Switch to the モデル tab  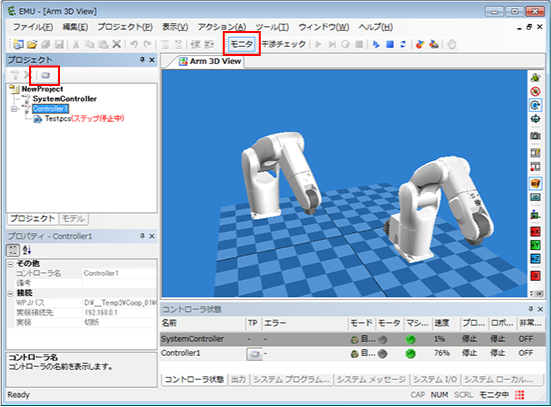(x=73, y=219)
